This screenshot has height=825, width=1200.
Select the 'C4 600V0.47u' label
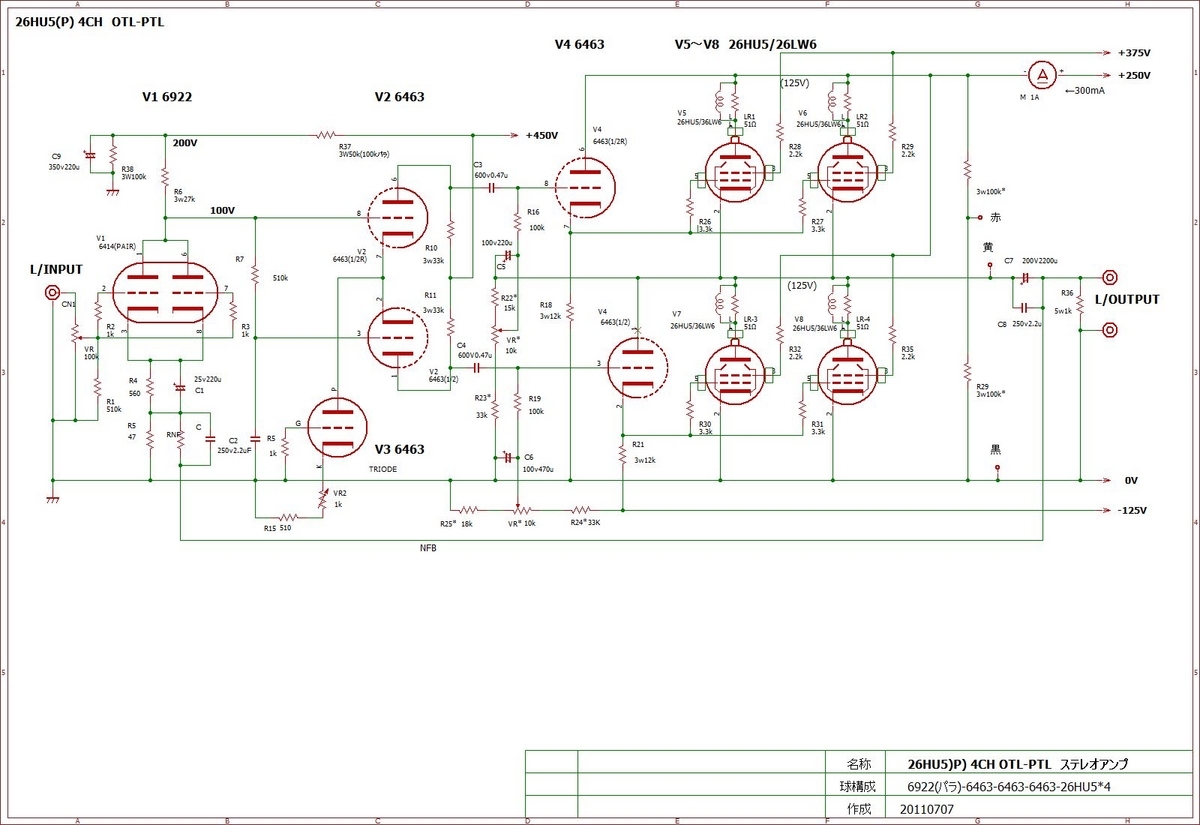tap(474, 350)
